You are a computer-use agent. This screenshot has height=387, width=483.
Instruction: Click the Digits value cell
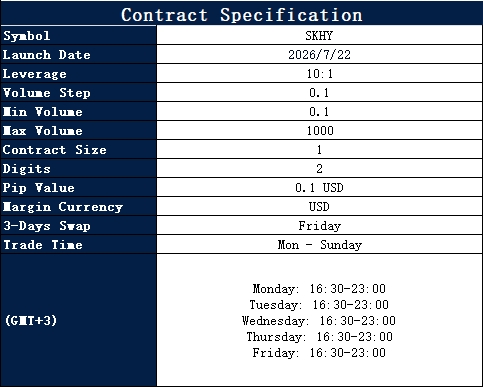pos(319,168)
